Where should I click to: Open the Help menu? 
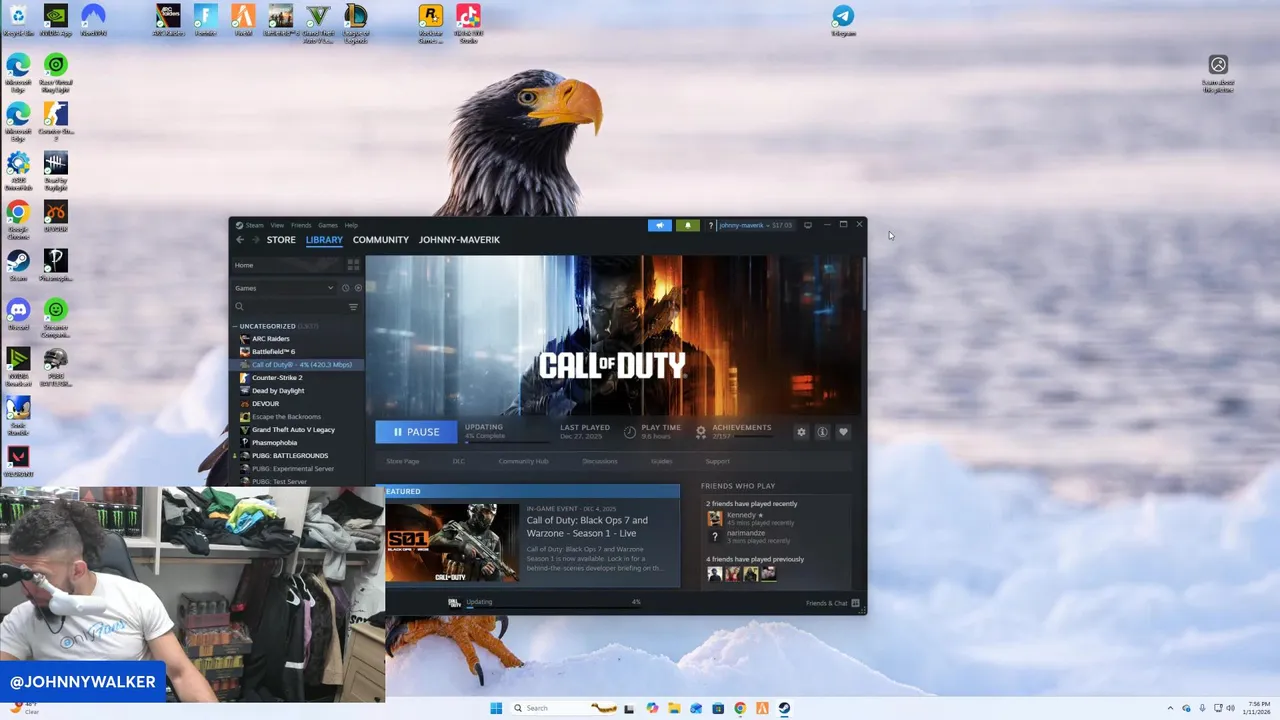[x=351, y=225]
